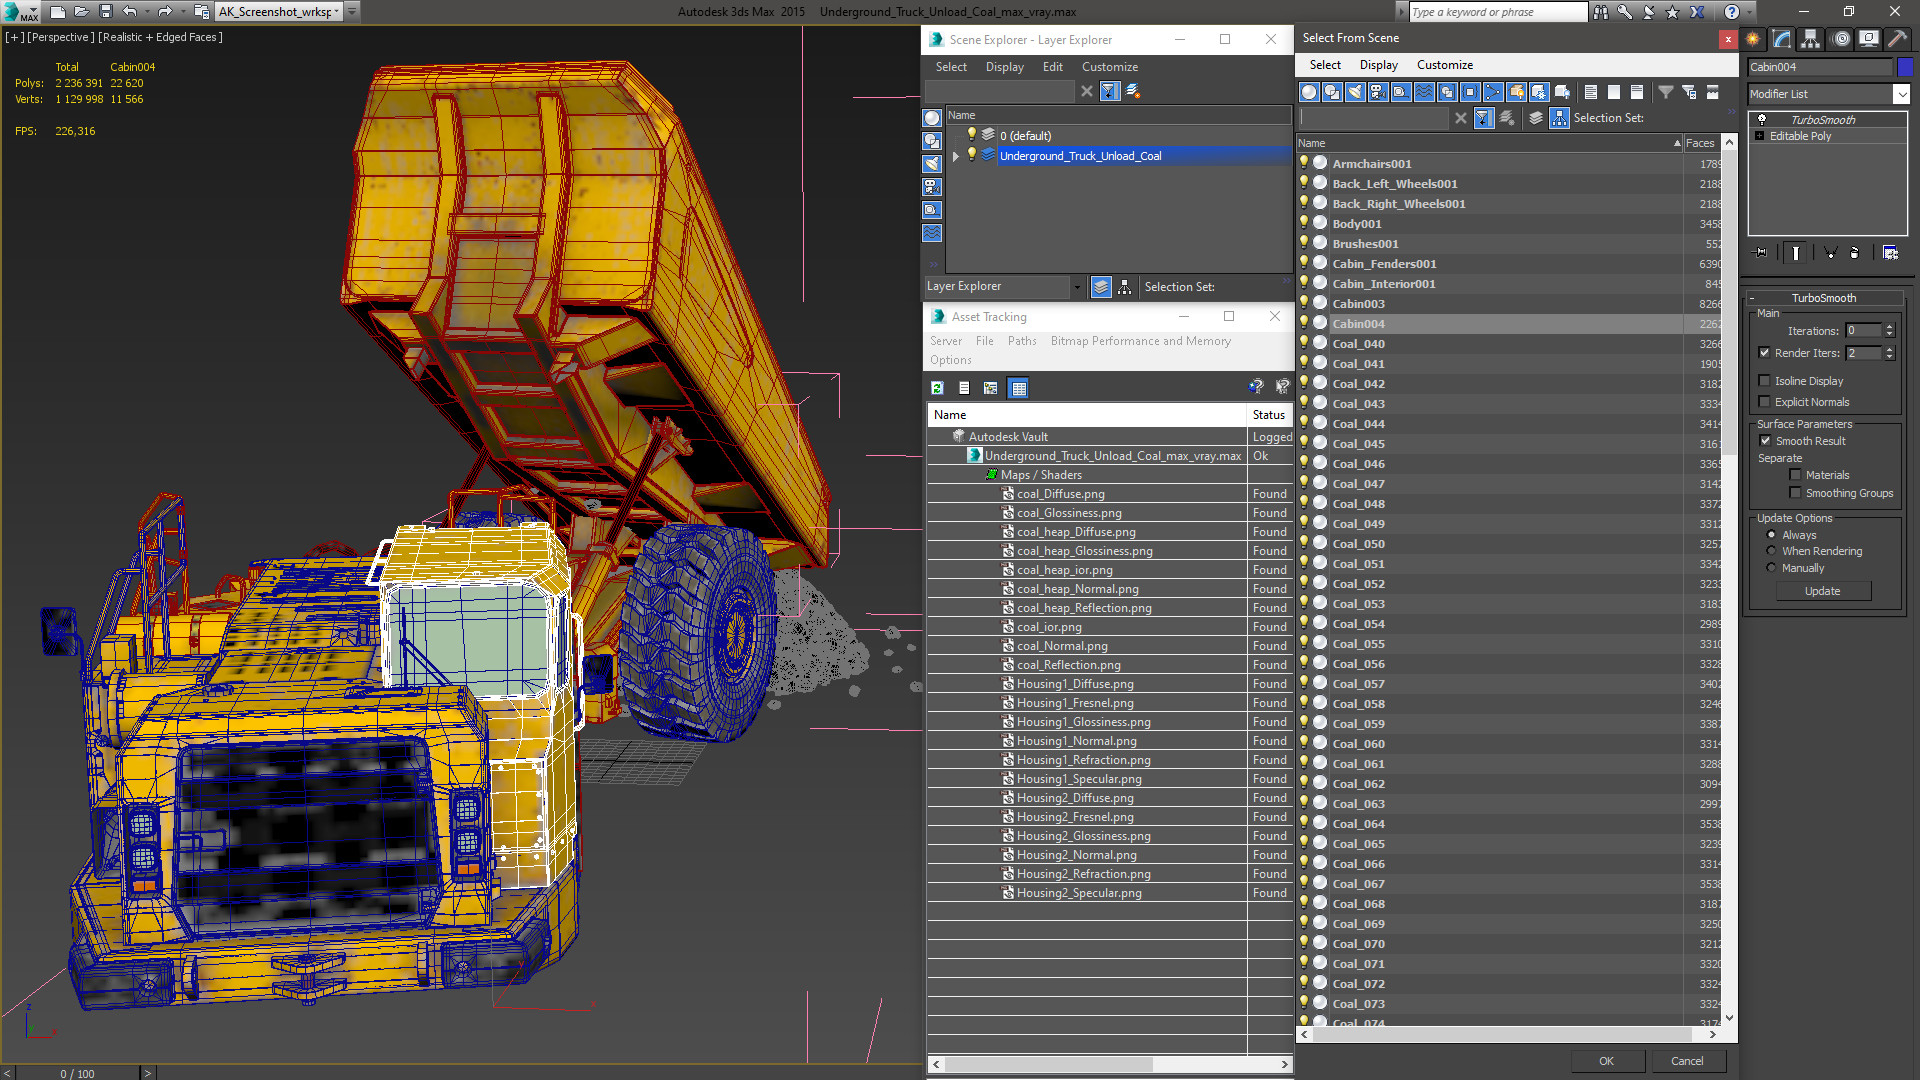Click Sort by Layer icon in Layer Explorer
Image resolution: width=1920 pixels, height=1080 pixels.
click(x=1101, y=287)
